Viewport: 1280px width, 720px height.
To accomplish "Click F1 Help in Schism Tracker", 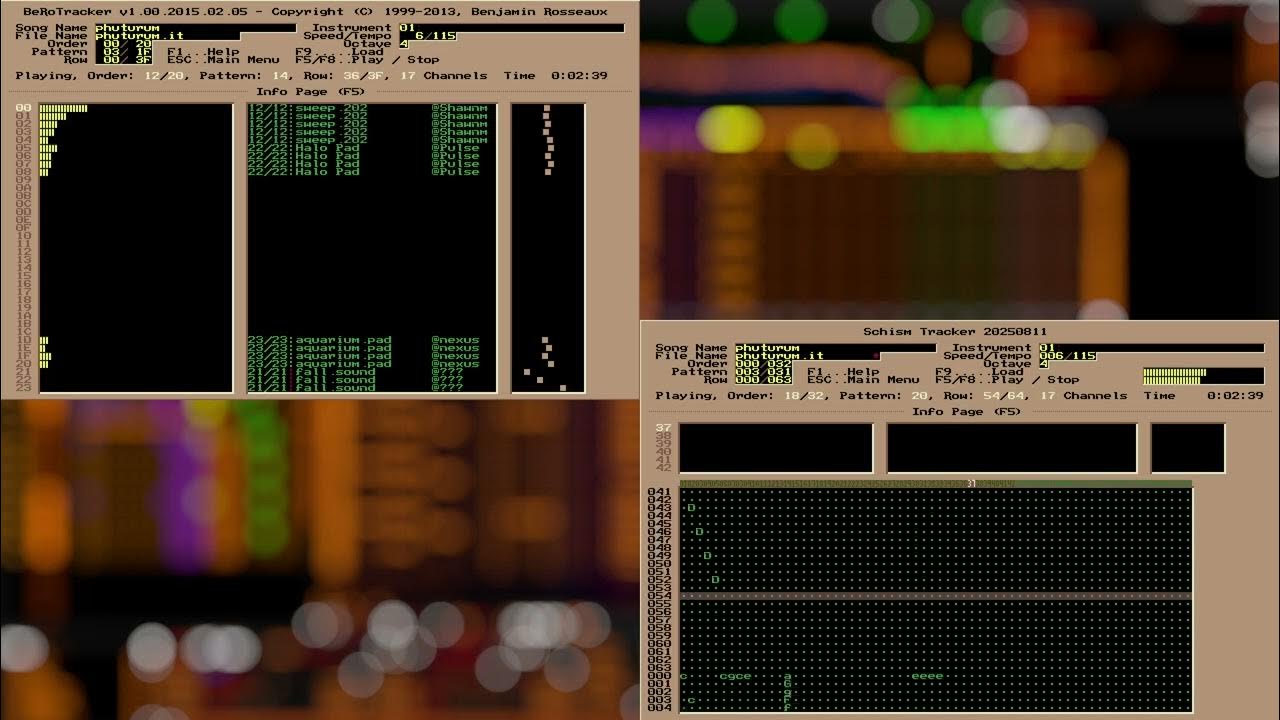I will (843, 372).
